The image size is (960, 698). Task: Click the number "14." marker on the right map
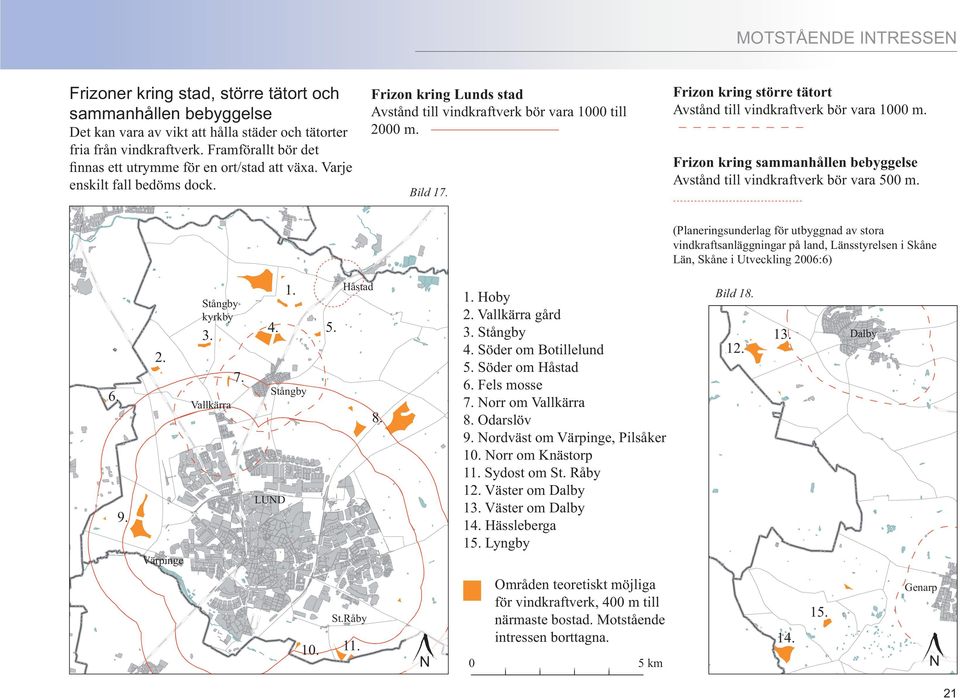[x=786, y=638]
